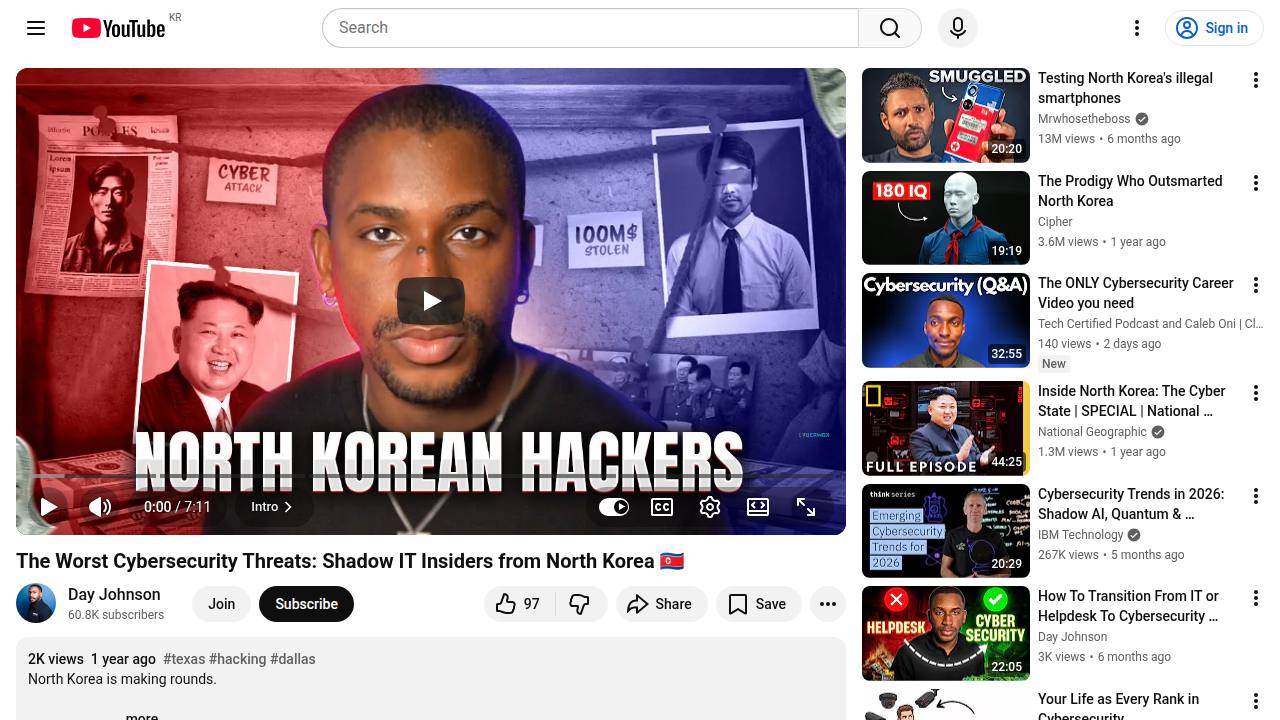Click Tech Certified Podcast channel name
The width and height of the screenshot is (1280, 720).
pos(1150,324)
